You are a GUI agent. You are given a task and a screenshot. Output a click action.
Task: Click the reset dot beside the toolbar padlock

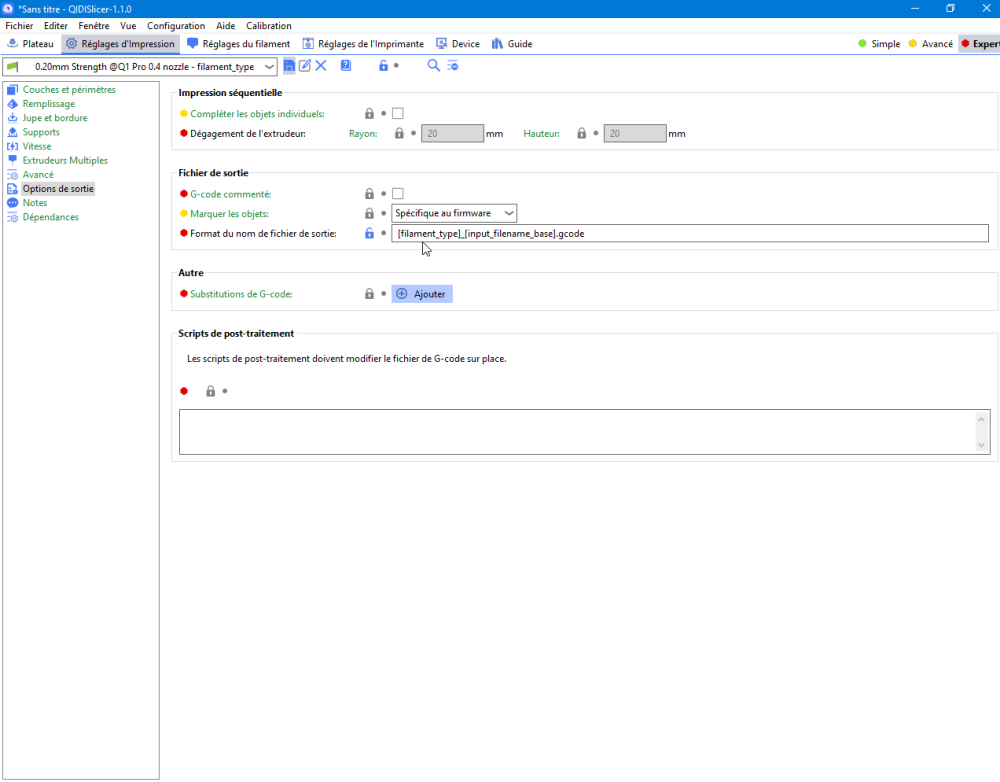pyautogui.click(x=396, y=66)
